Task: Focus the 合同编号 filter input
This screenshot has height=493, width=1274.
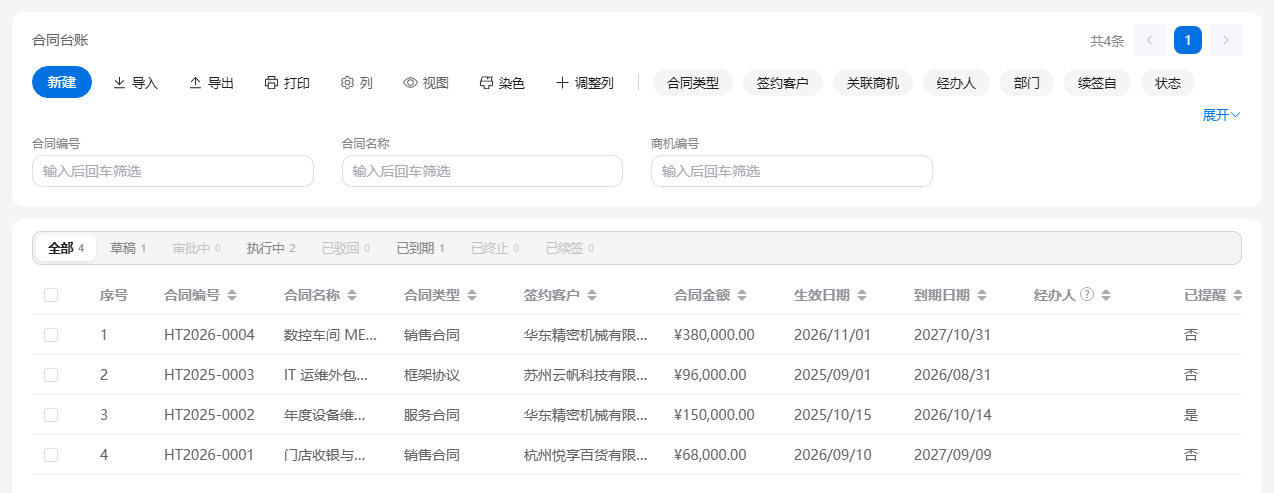Action: [x=173, y=171]
